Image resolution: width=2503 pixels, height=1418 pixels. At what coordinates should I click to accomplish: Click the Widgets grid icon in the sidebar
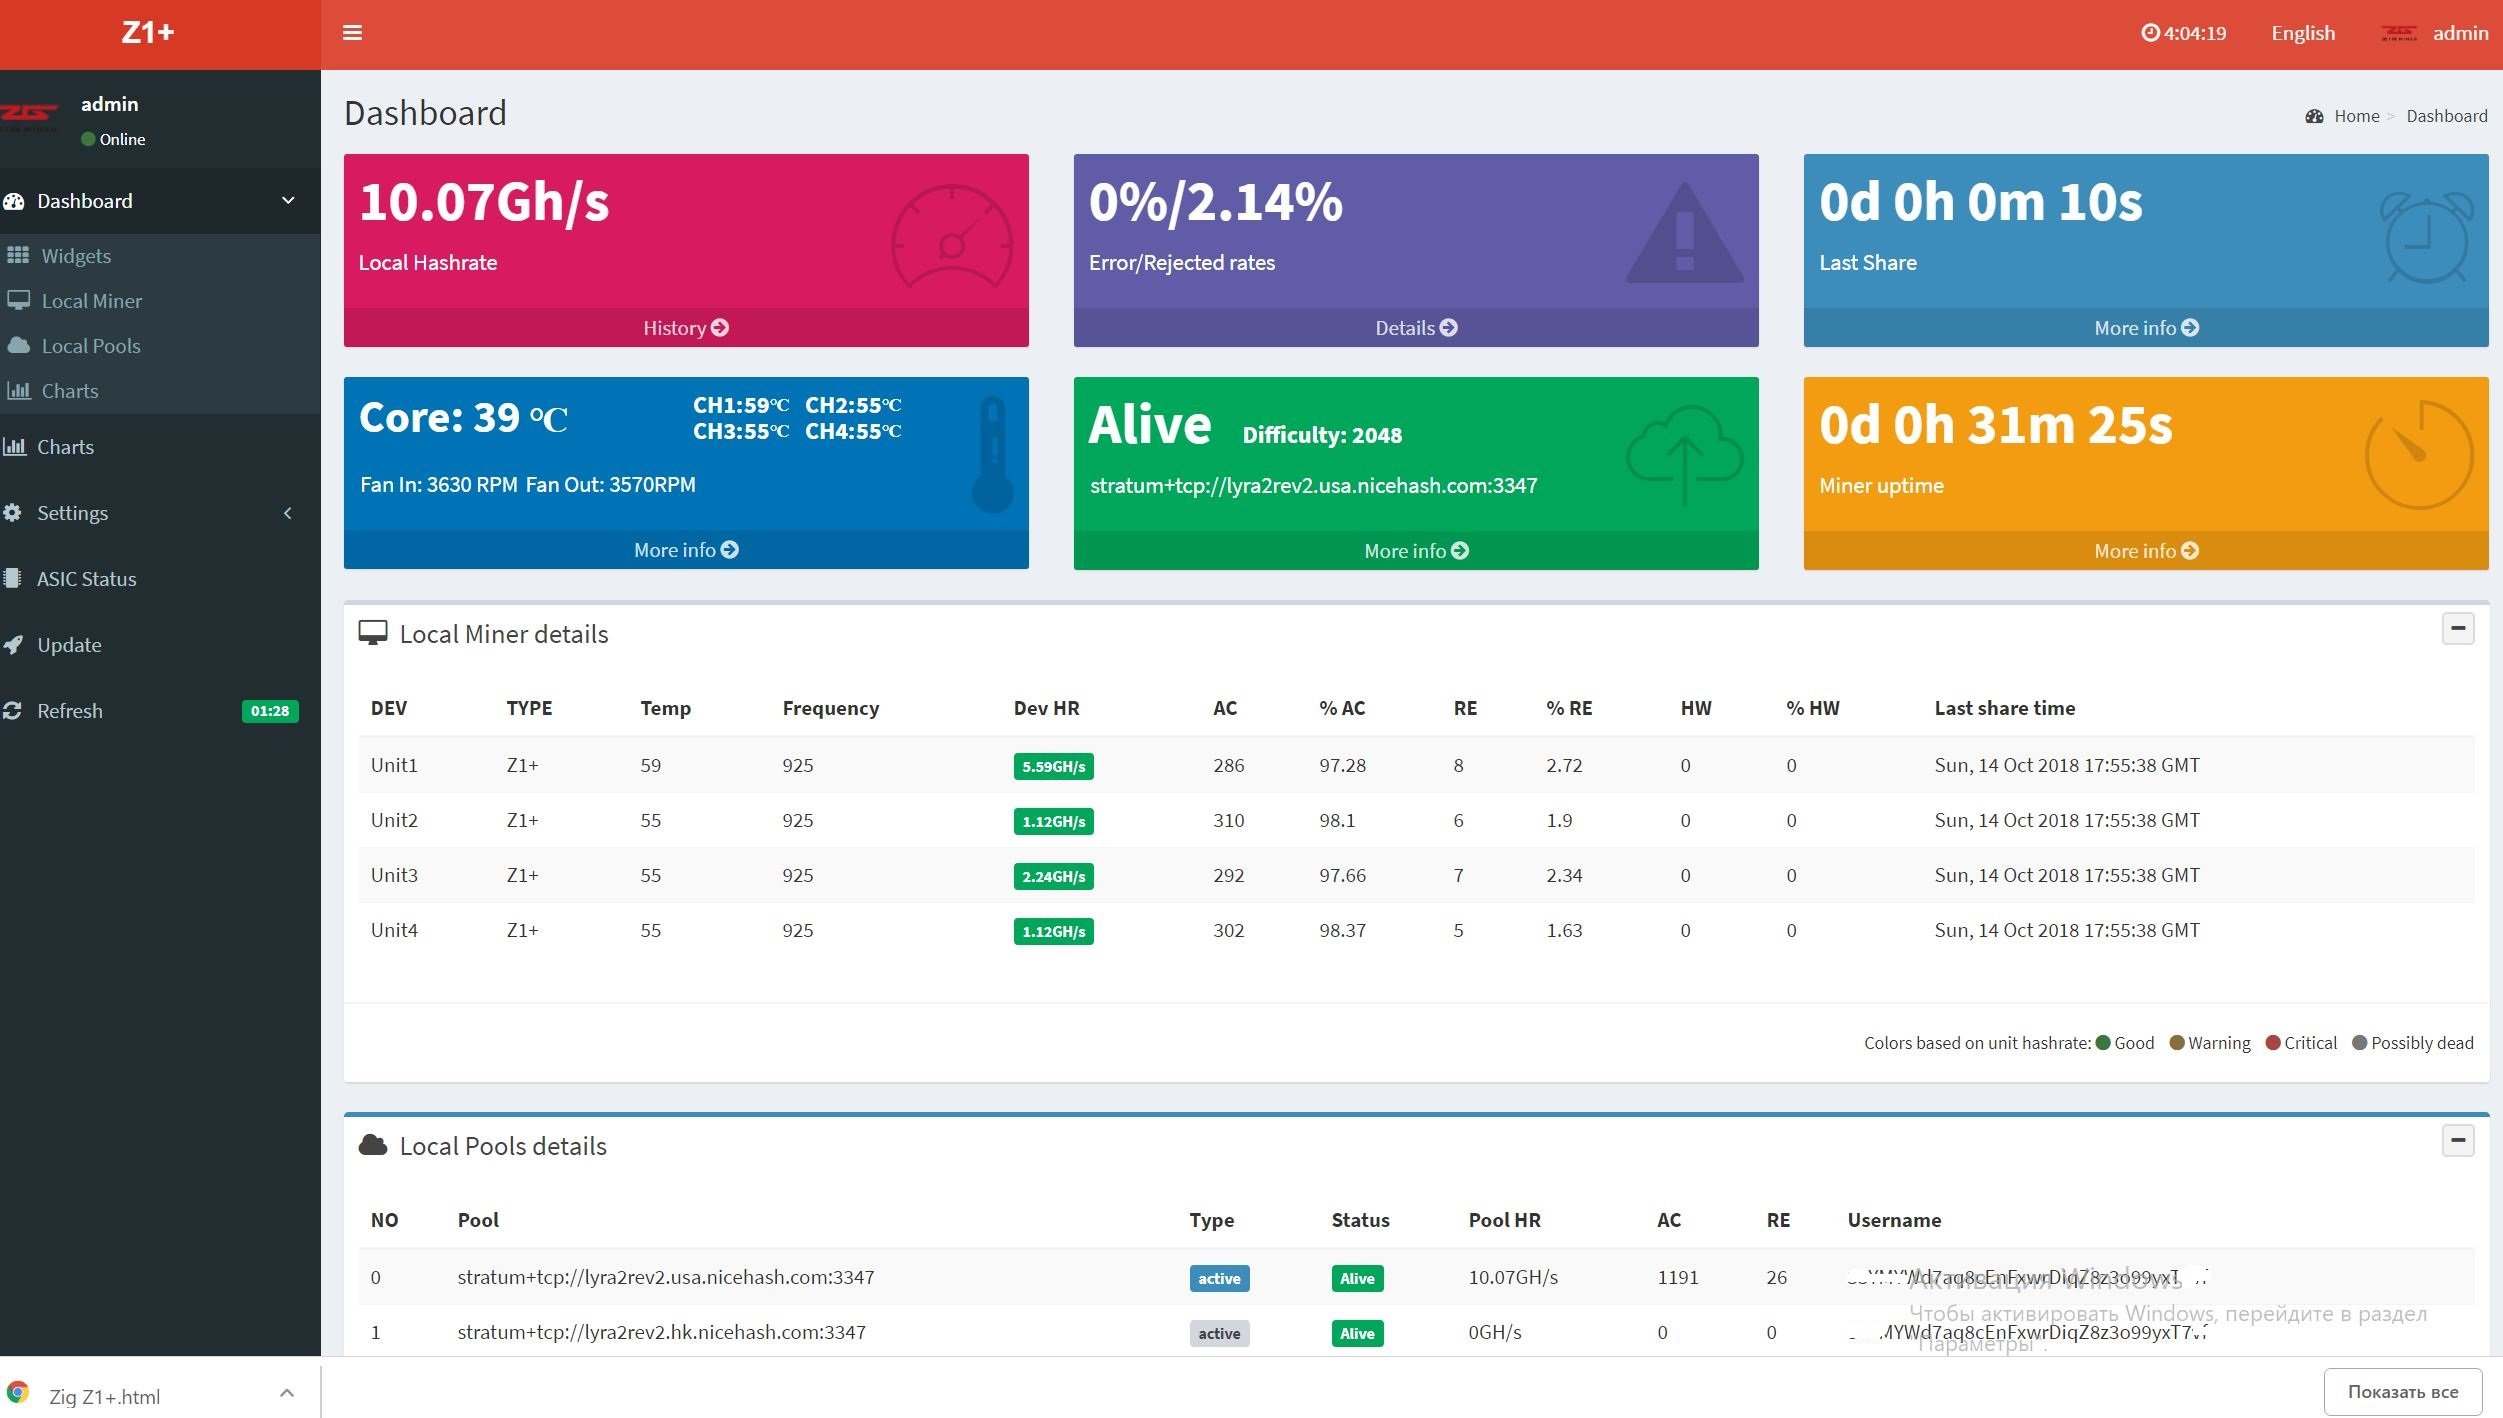tap(18, 255)
